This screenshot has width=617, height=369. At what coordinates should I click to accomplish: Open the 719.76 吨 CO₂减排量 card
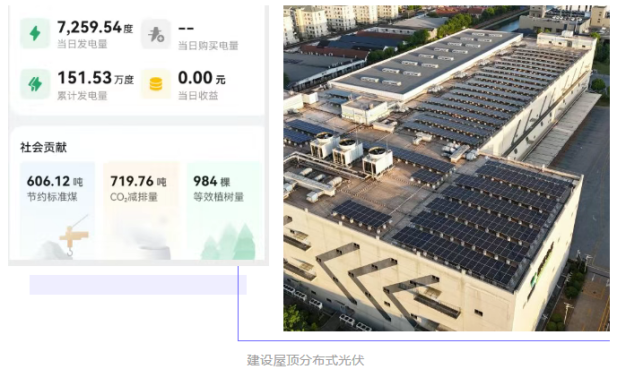[141, 210]
